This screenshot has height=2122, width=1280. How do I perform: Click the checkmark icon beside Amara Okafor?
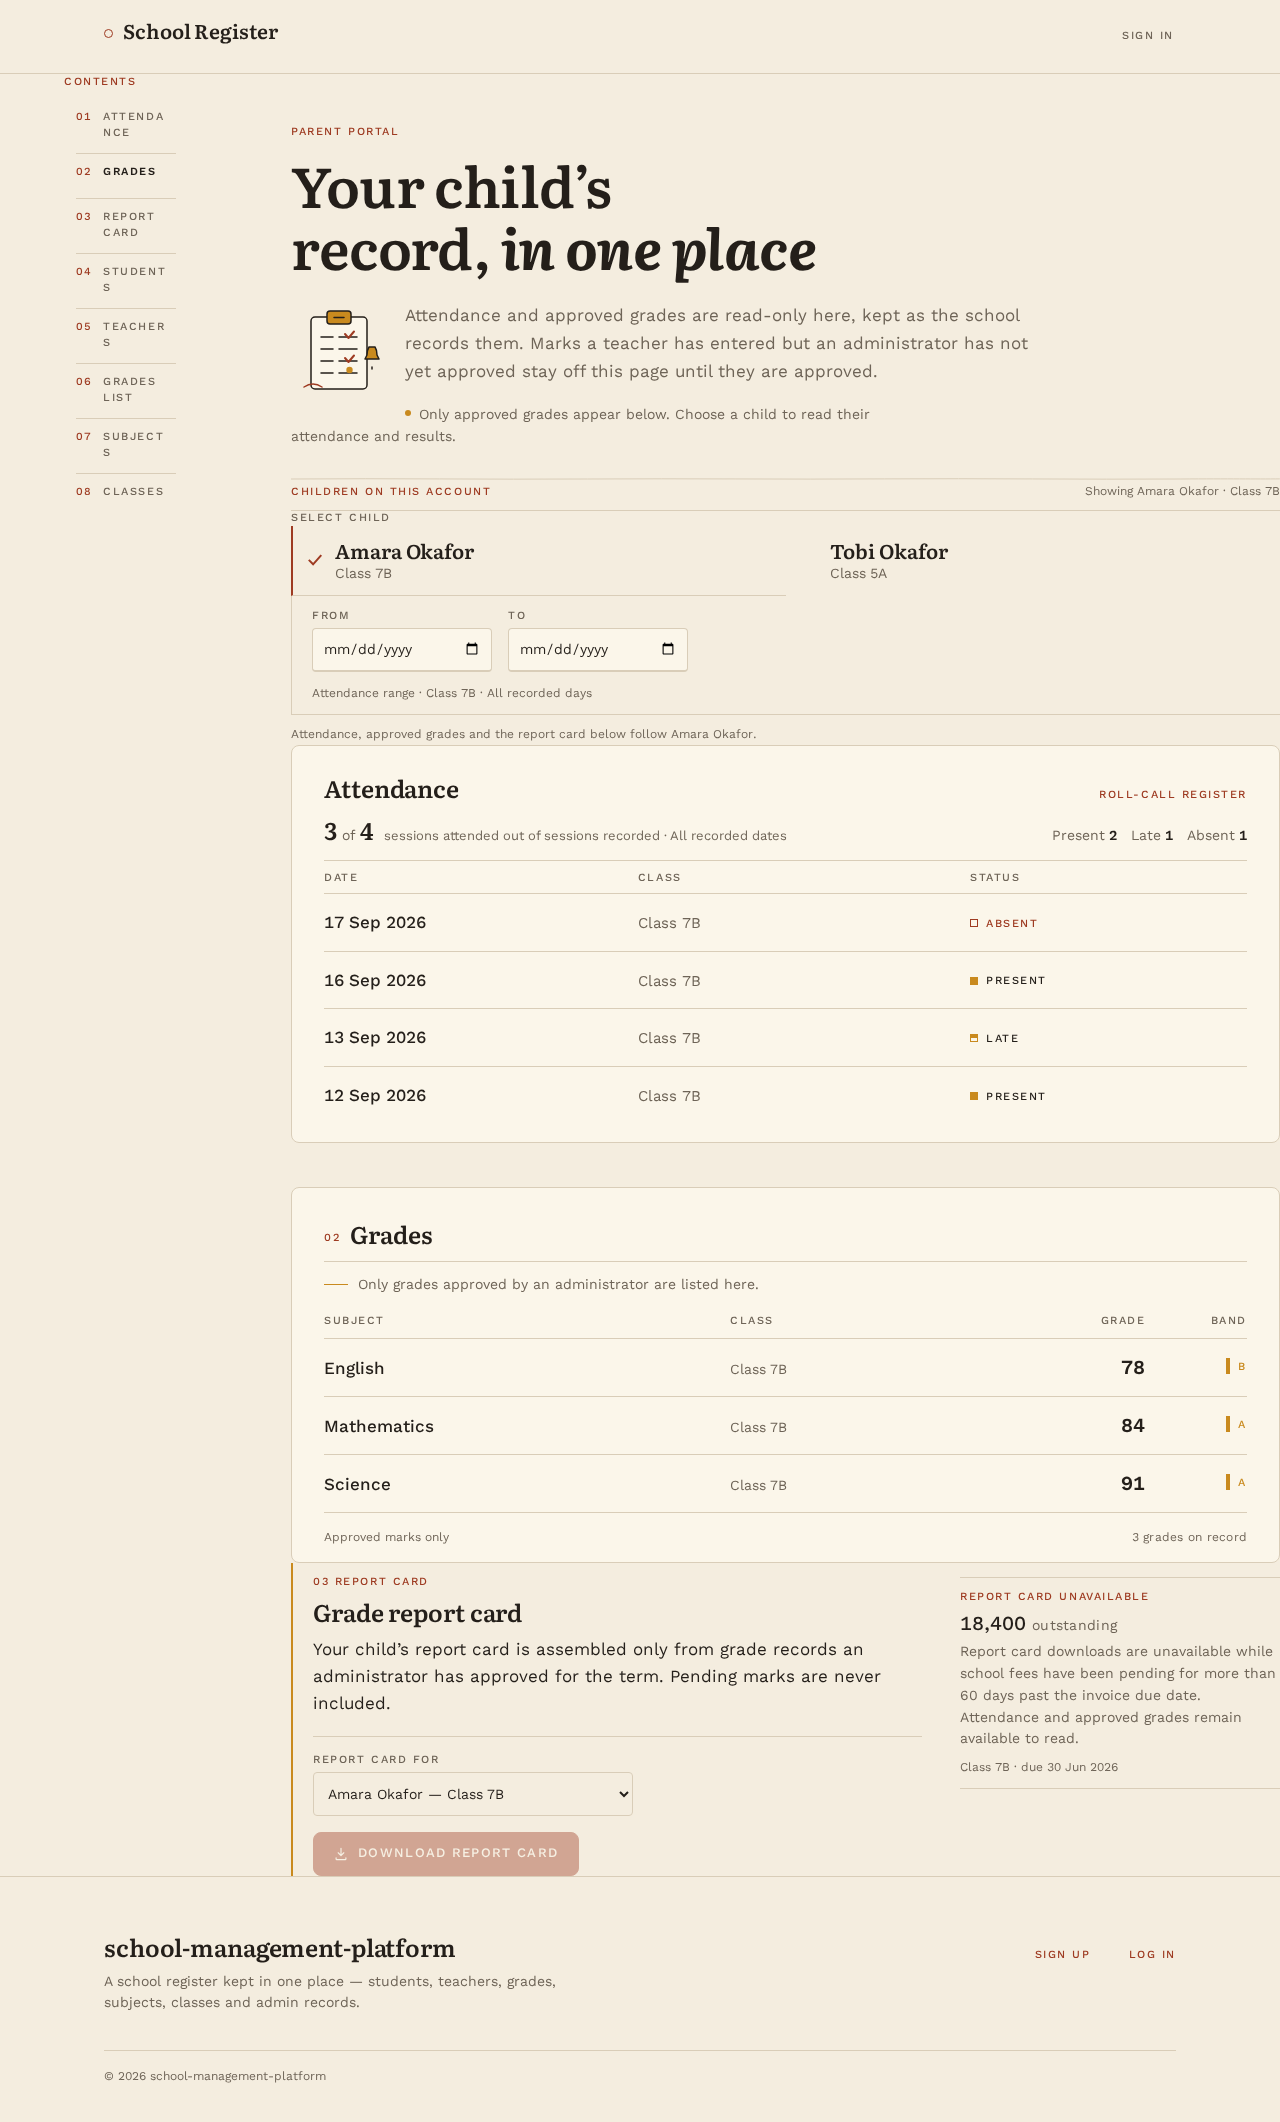[315, 560]
